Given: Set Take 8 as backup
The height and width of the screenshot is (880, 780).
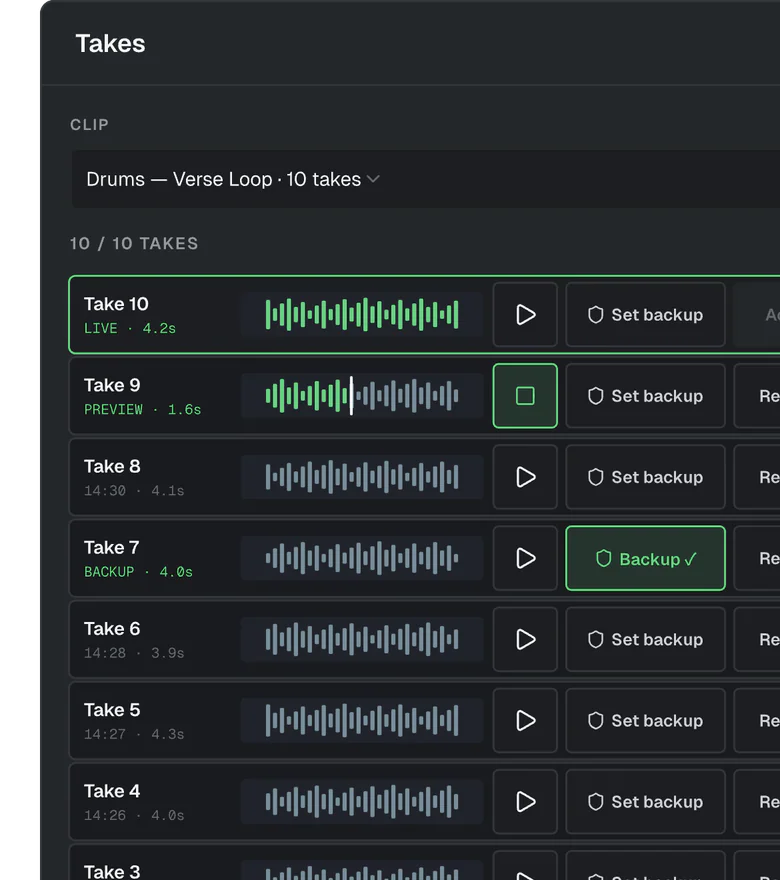Looking at the screenshot, I should coord(645,477).
